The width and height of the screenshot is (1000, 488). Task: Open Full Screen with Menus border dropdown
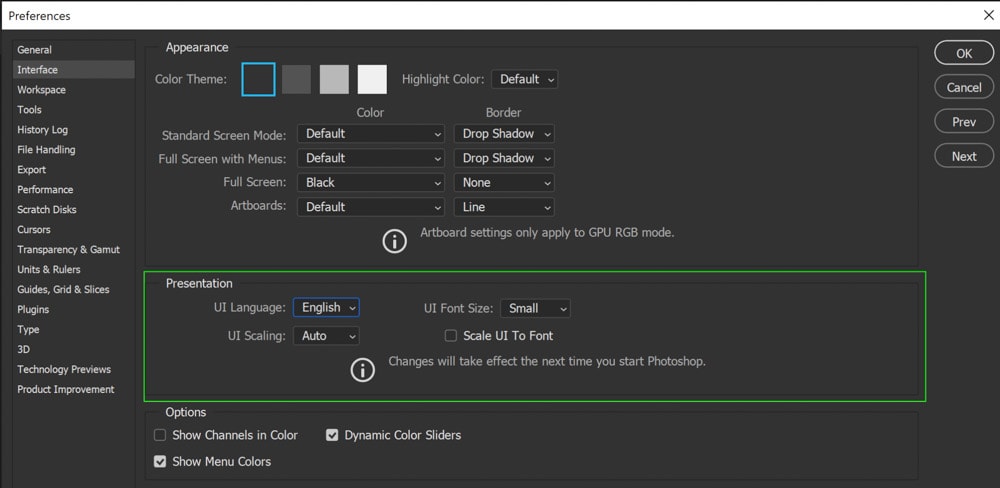(x=504, y=158)
